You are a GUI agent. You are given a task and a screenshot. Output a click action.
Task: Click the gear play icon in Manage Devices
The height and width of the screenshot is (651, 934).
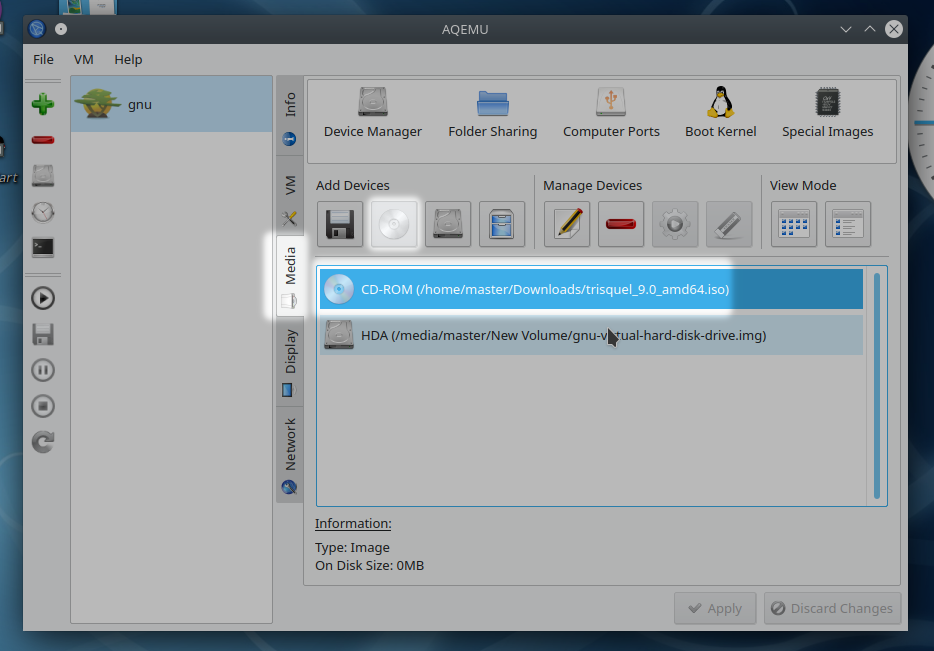click(675, 225)
